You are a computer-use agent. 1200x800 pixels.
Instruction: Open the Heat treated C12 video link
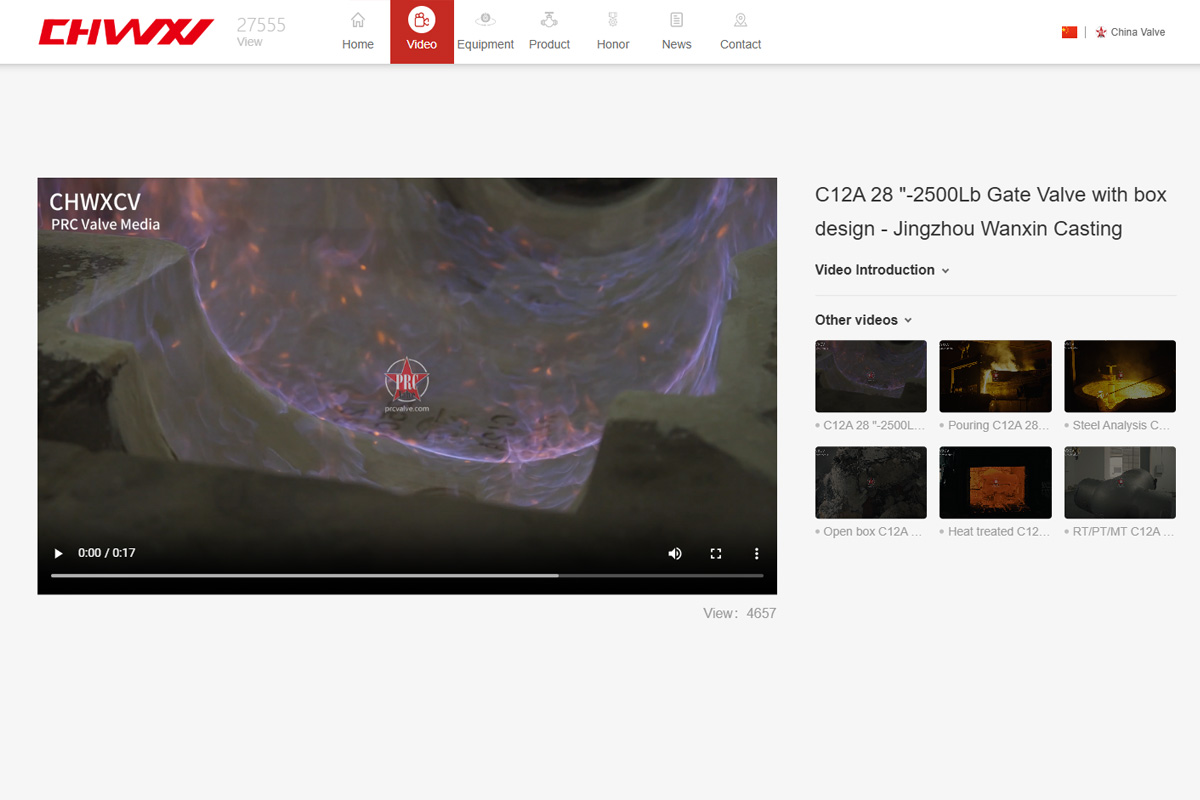995,532
